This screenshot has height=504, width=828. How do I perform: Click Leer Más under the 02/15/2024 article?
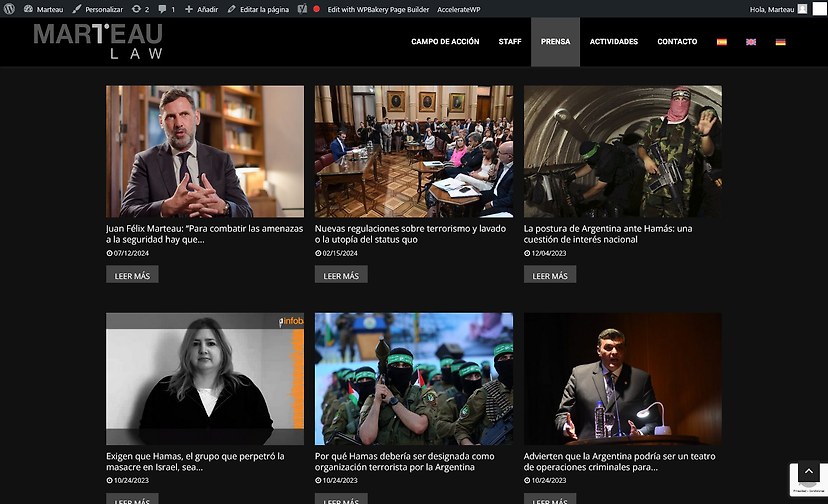coord(341,275)
